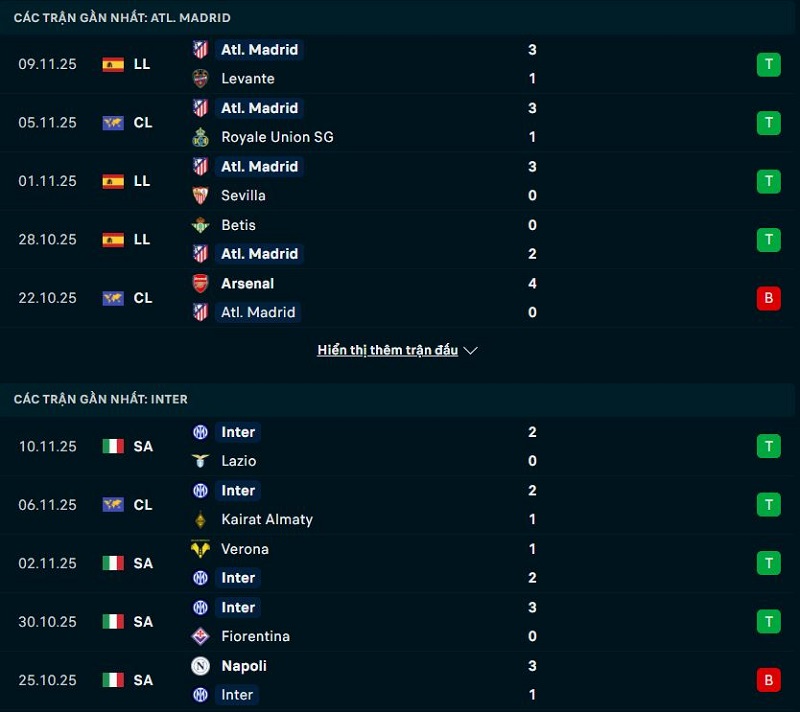Click the Betis club logo
Viewport: 800px width, 712px height.
201,225
